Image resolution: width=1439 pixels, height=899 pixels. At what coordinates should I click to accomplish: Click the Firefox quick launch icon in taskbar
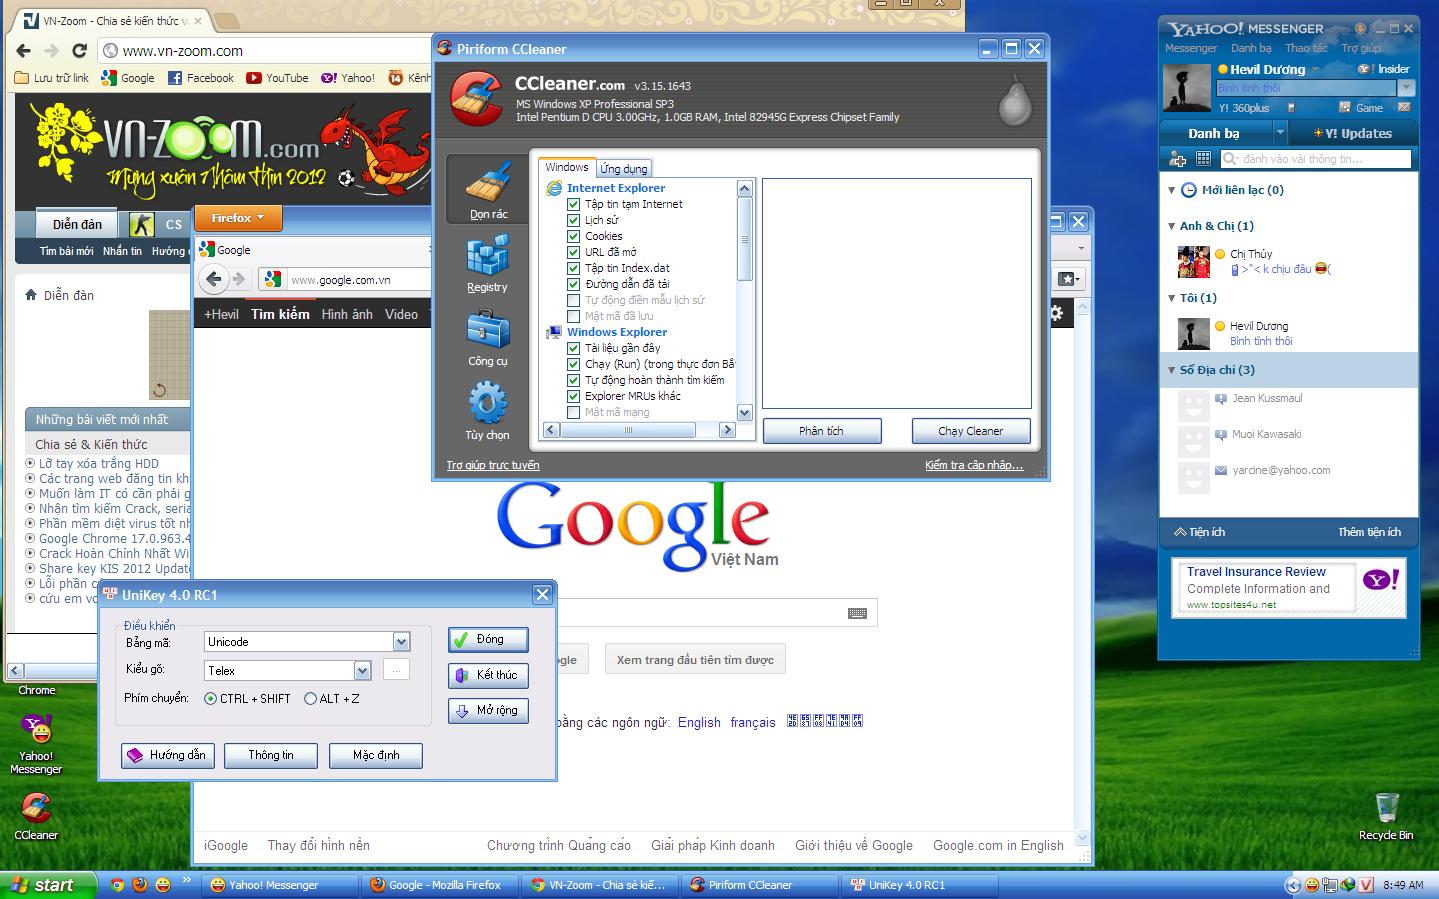click(x=140, y=885)
